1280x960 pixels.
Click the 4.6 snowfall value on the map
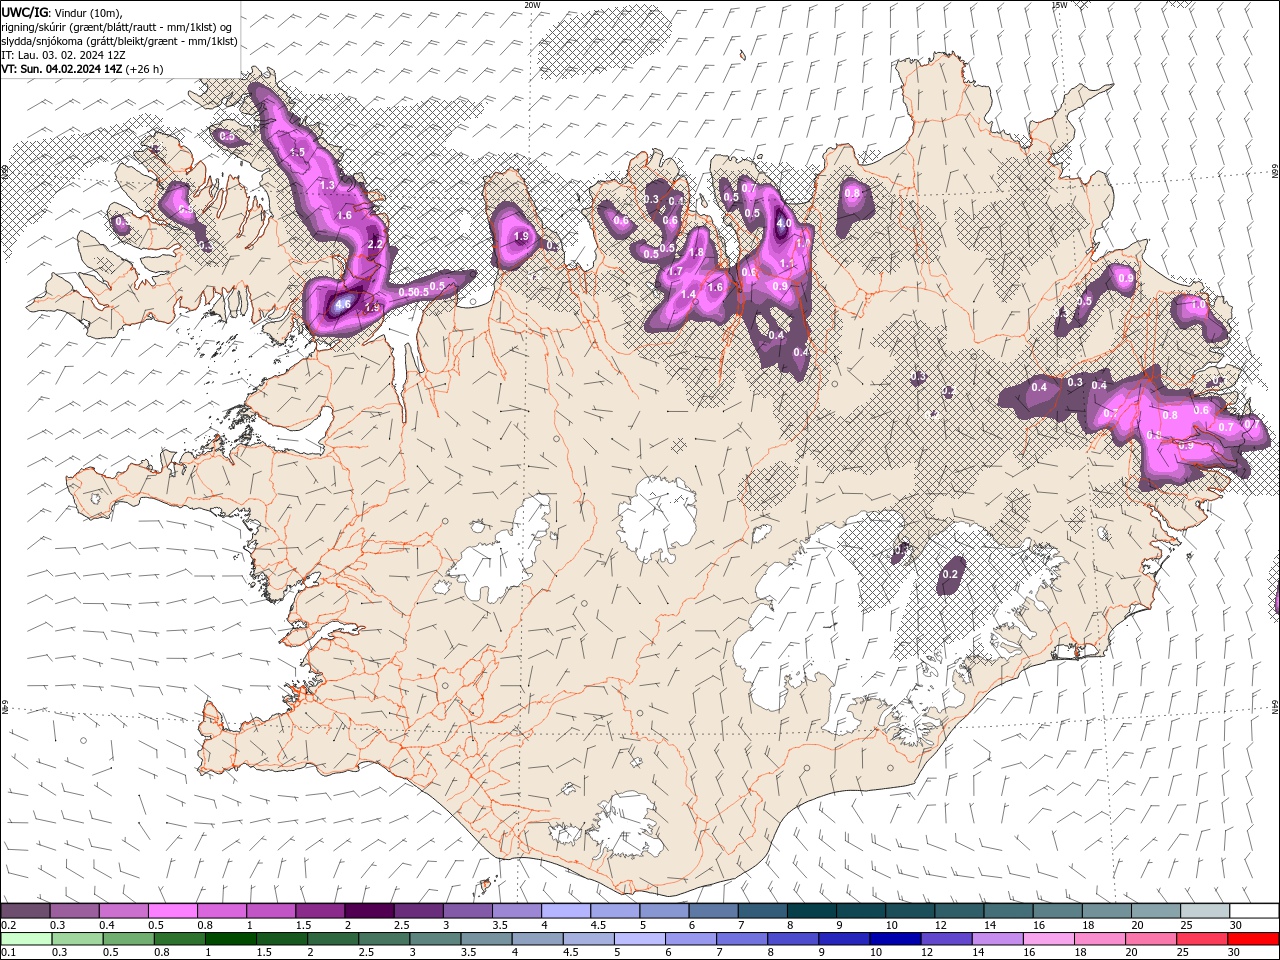click(x=343, y=304)
